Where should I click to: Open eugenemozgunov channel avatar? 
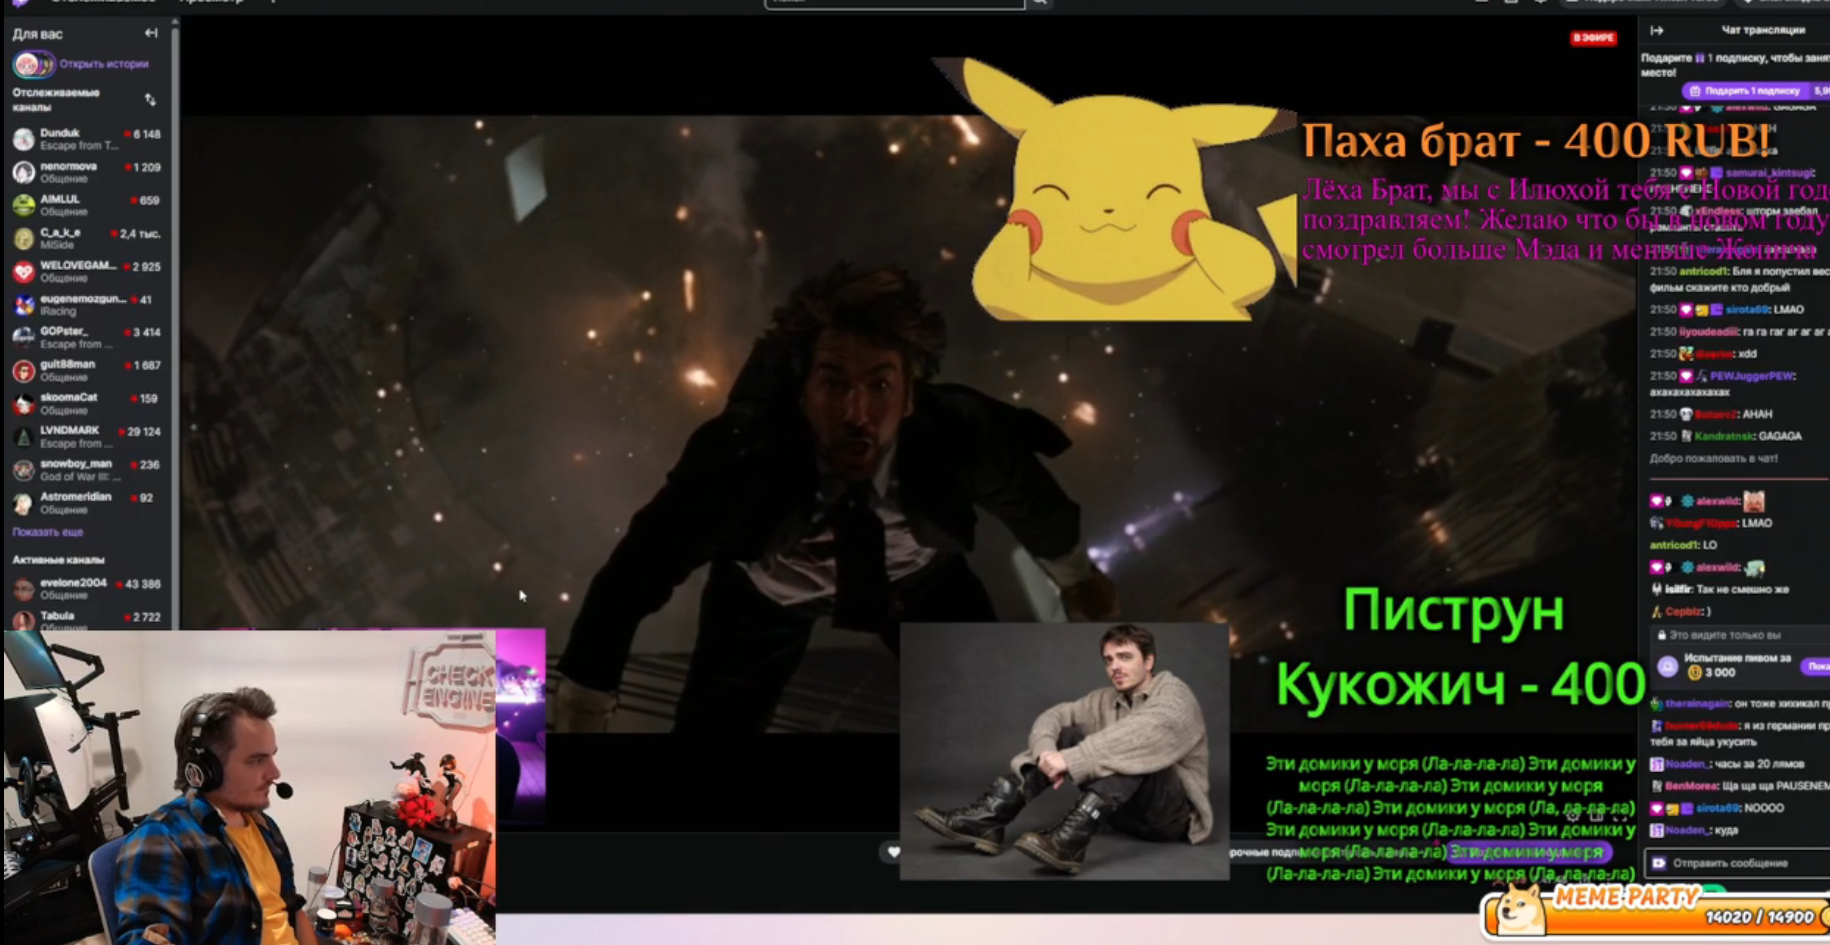pyautogui.click(x=23, y=304)
